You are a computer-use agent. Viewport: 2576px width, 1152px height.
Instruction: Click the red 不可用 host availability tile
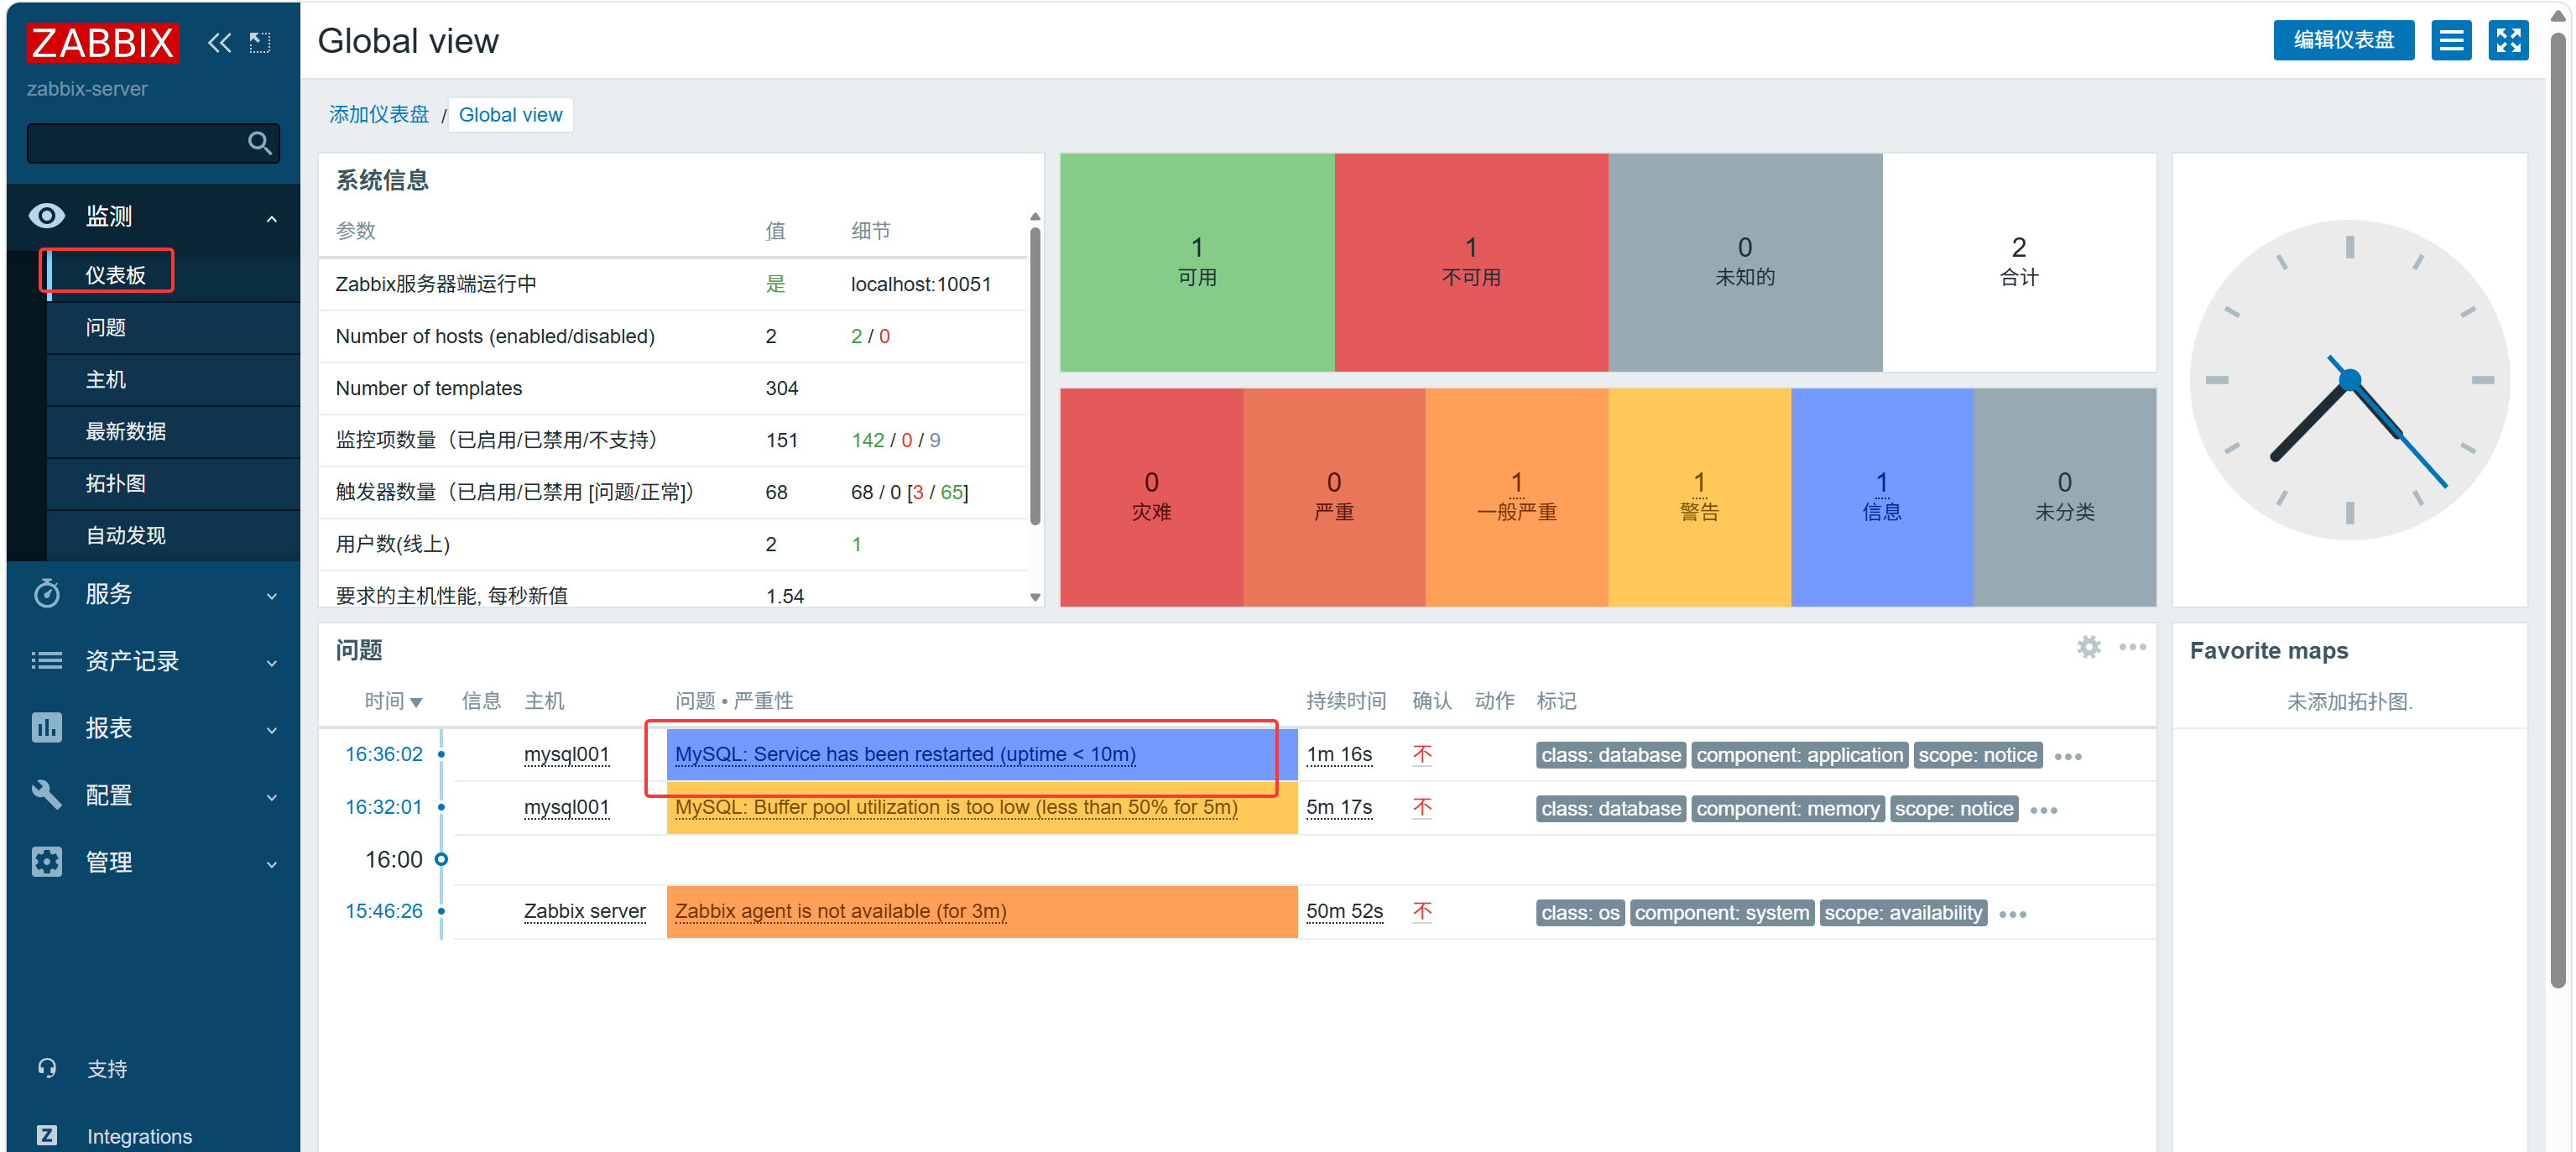point(1470,262)
